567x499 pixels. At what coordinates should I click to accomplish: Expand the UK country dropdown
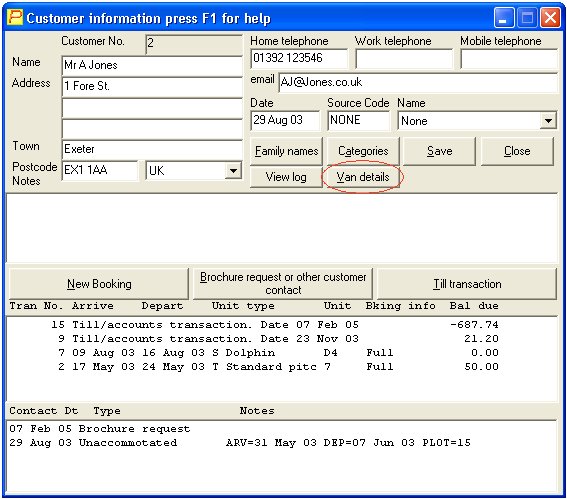233,170
